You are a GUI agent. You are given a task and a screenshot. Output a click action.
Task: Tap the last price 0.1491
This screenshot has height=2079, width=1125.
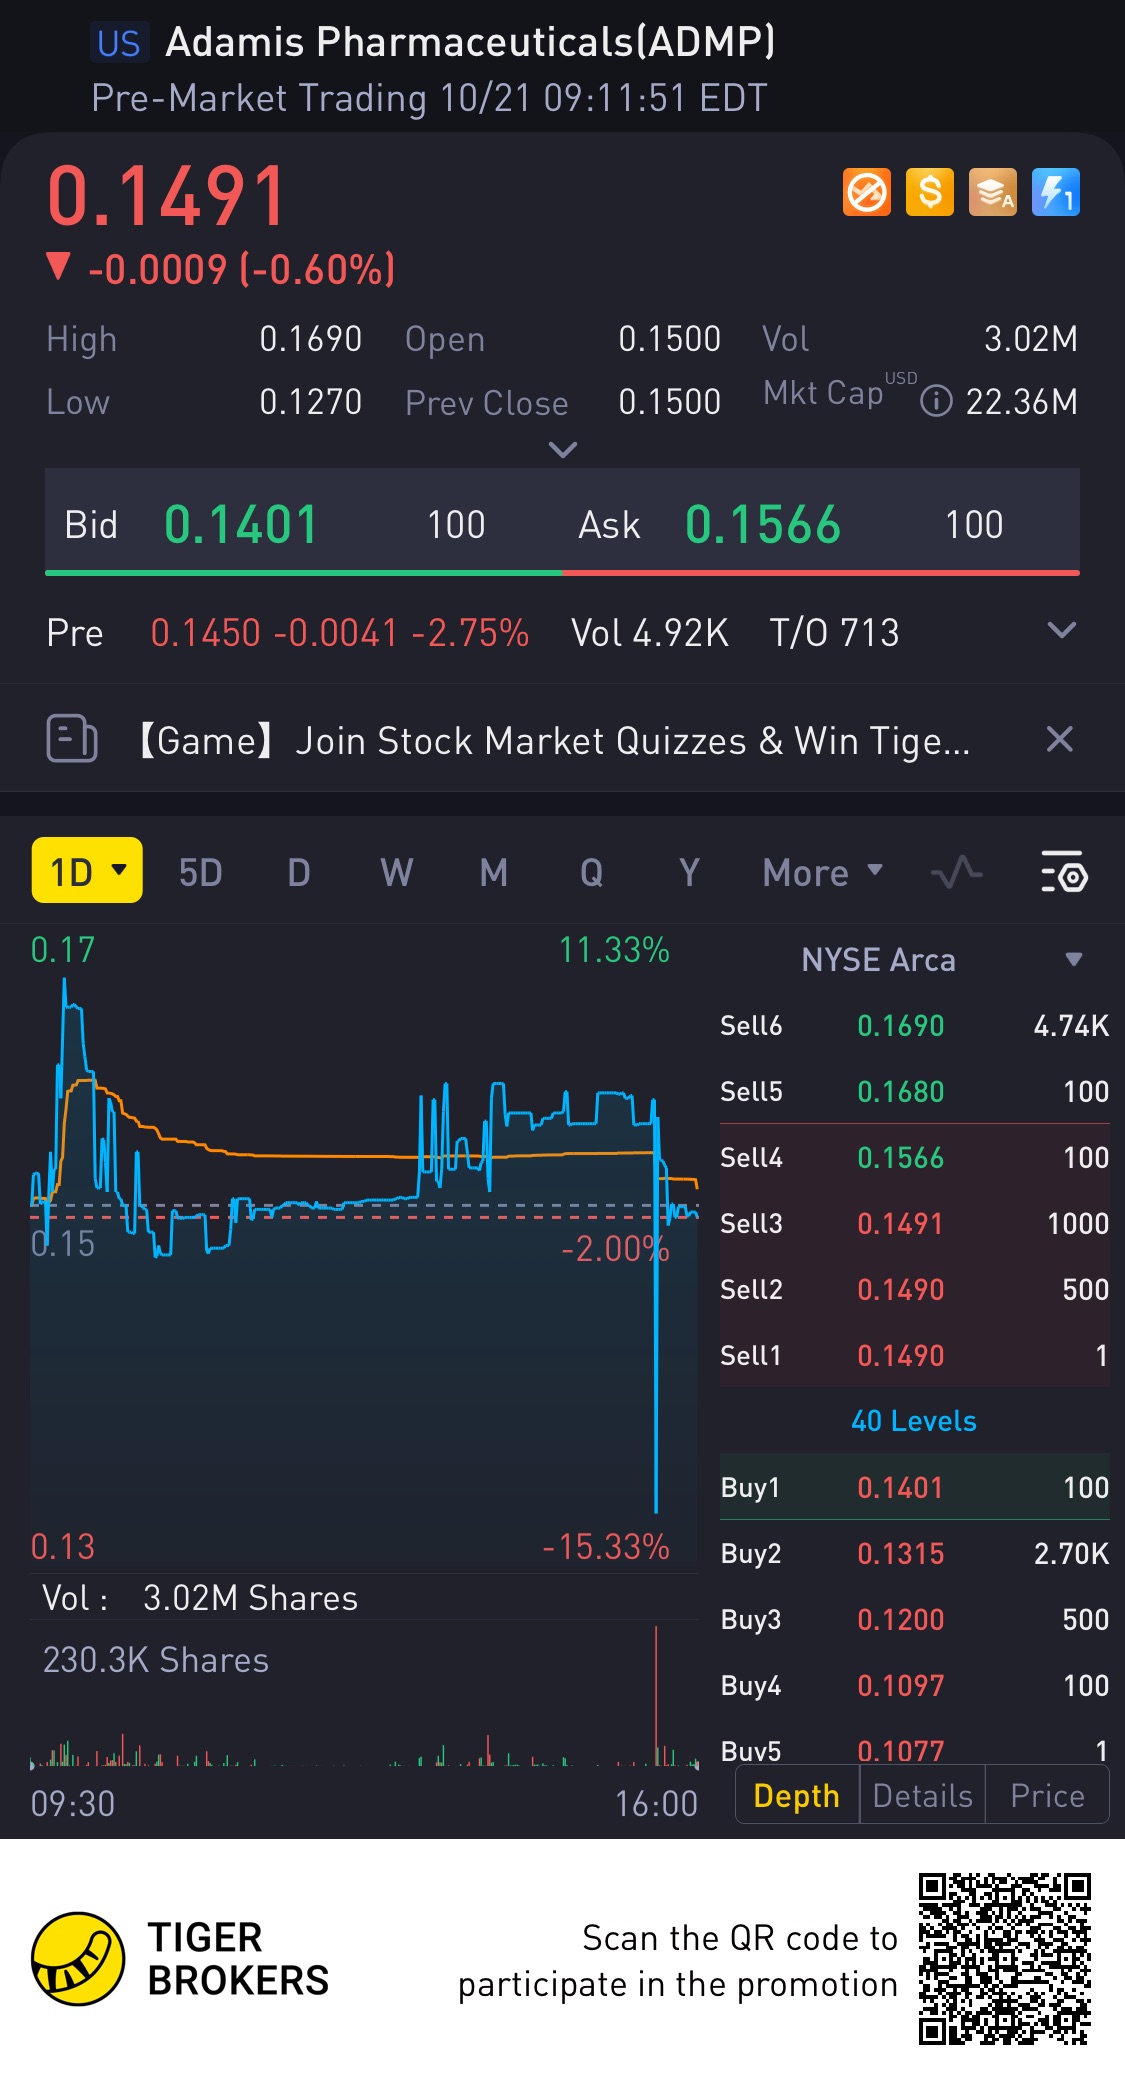pyautogui.click(x=167, y=196)
